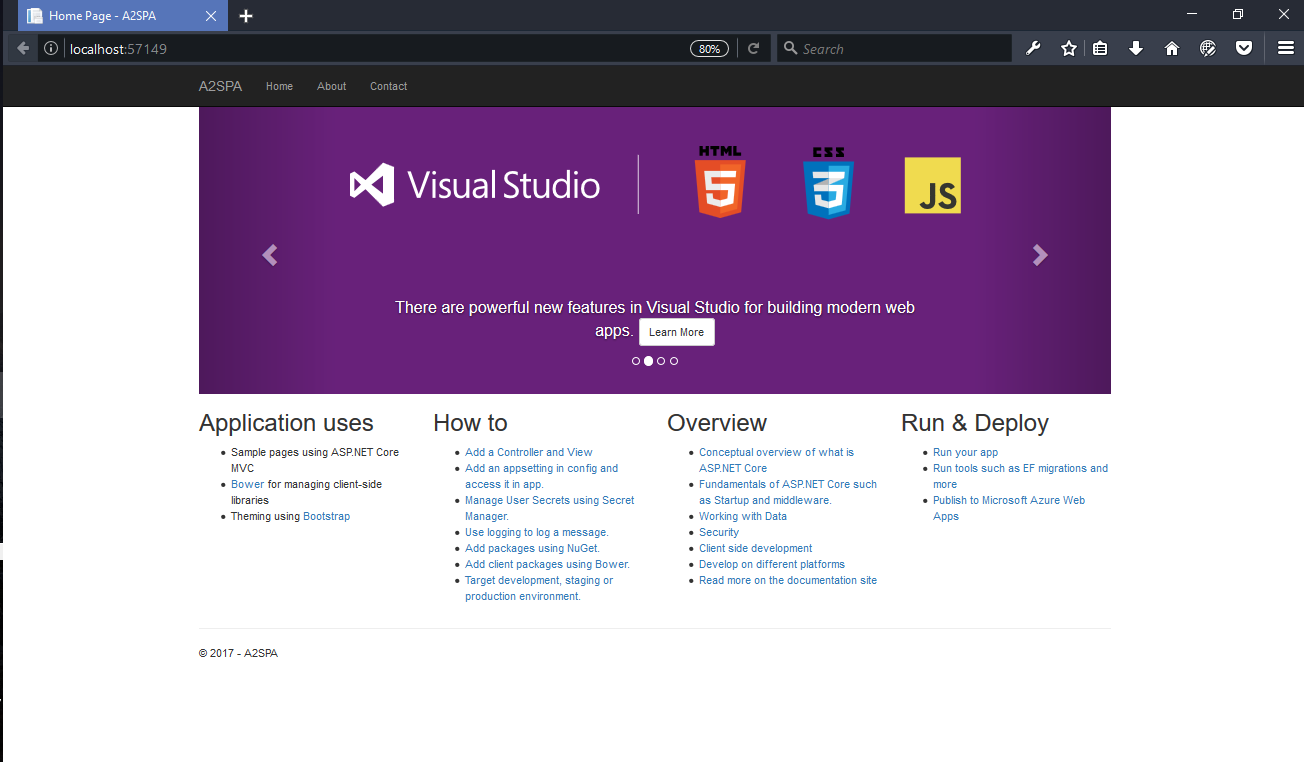The width and height of the screenshot is (1304, 762).
Task: Click Sample pages using ASP.NET Core MVC text
Action: click(x=315, y=460)
